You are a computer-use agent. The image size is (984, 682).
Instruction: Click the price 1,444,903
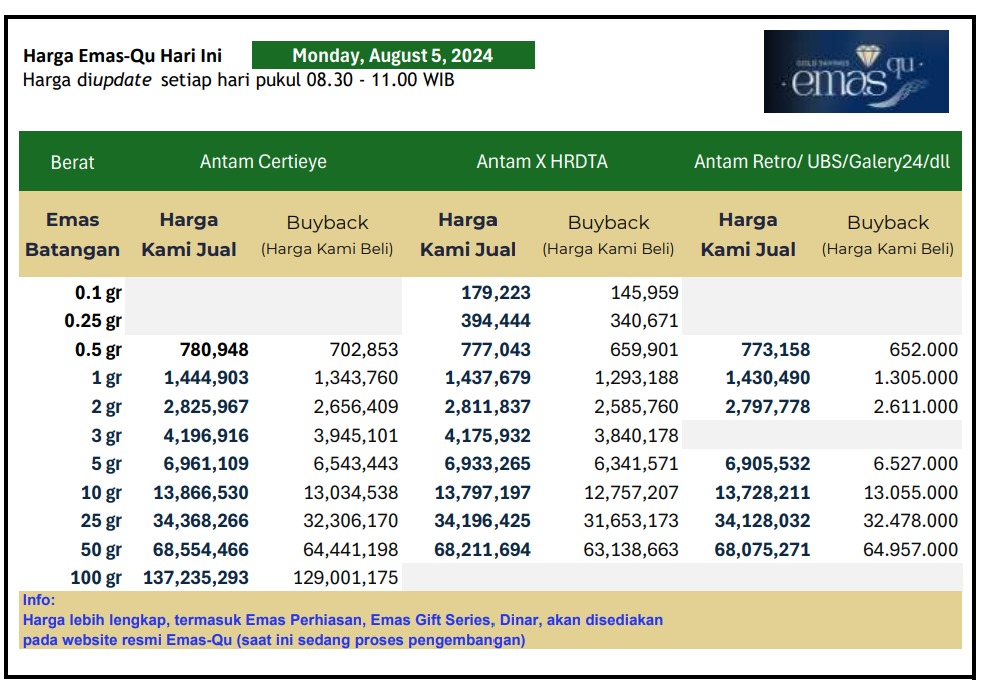(206, 378)
